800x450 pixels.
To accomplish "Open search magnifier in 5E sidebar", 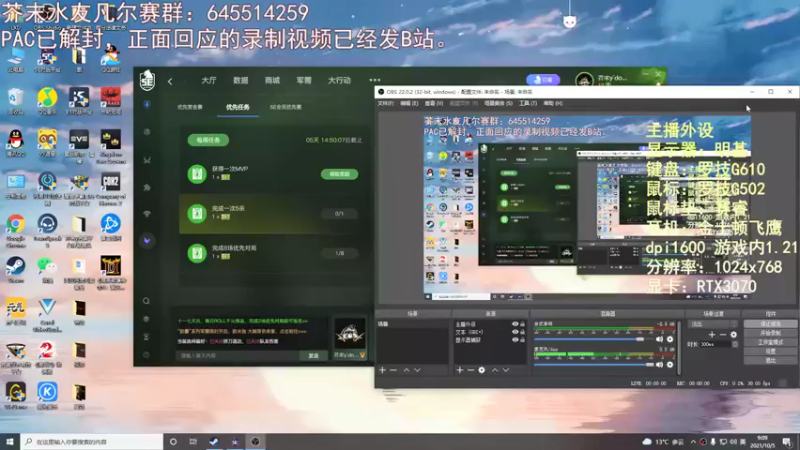I will pyautogui.click(x=146, y=301).
